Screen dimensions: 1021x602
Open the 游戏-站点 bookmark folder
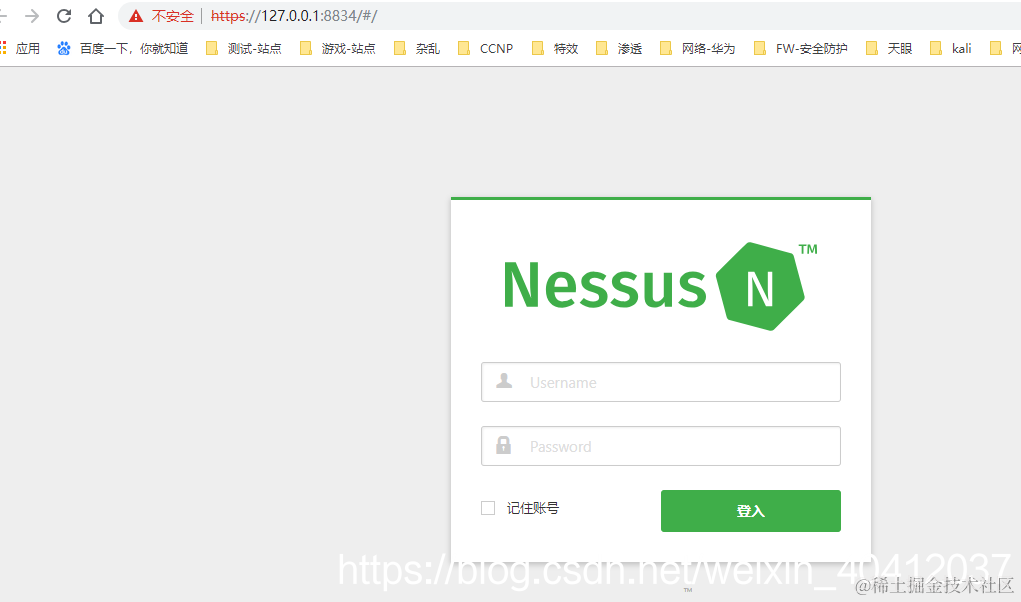pyautogui.click(x=337, y=48)
